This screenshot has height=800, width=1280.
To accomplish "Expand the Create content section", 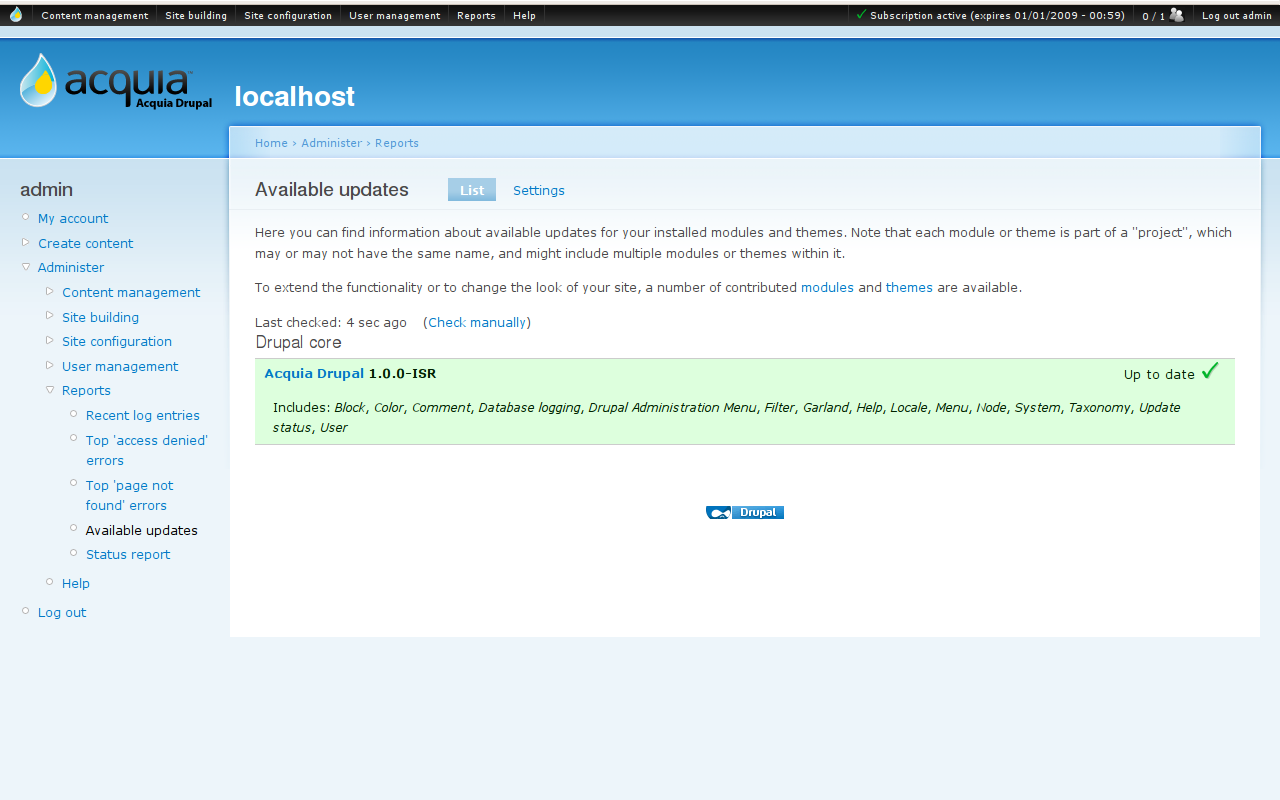I will (25, 243).
